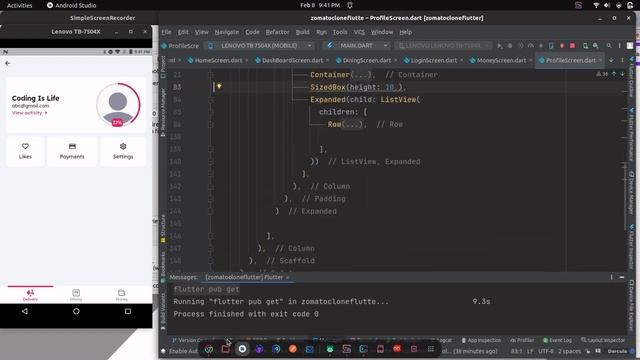Open the mail client from the dock
This screenshot has height=360, width=640.
point(309,349)
